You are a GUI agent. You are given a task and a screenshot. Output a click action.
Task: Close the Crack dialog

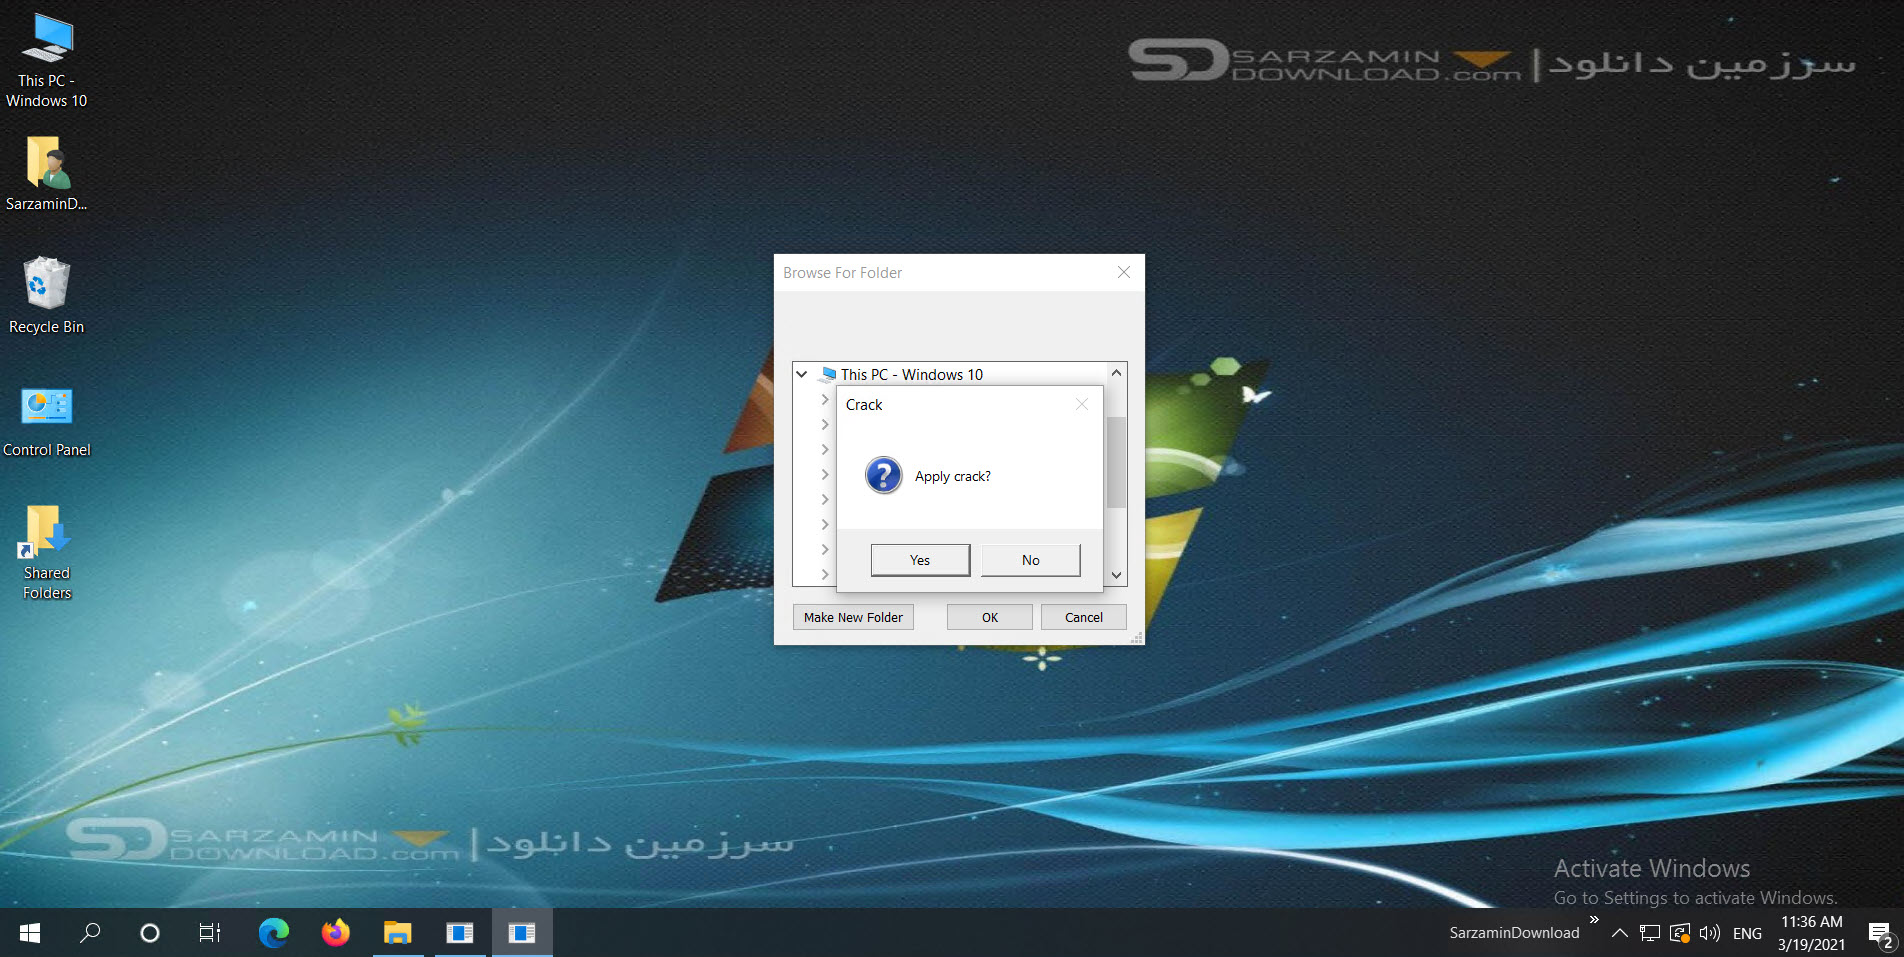(1081, 404)
